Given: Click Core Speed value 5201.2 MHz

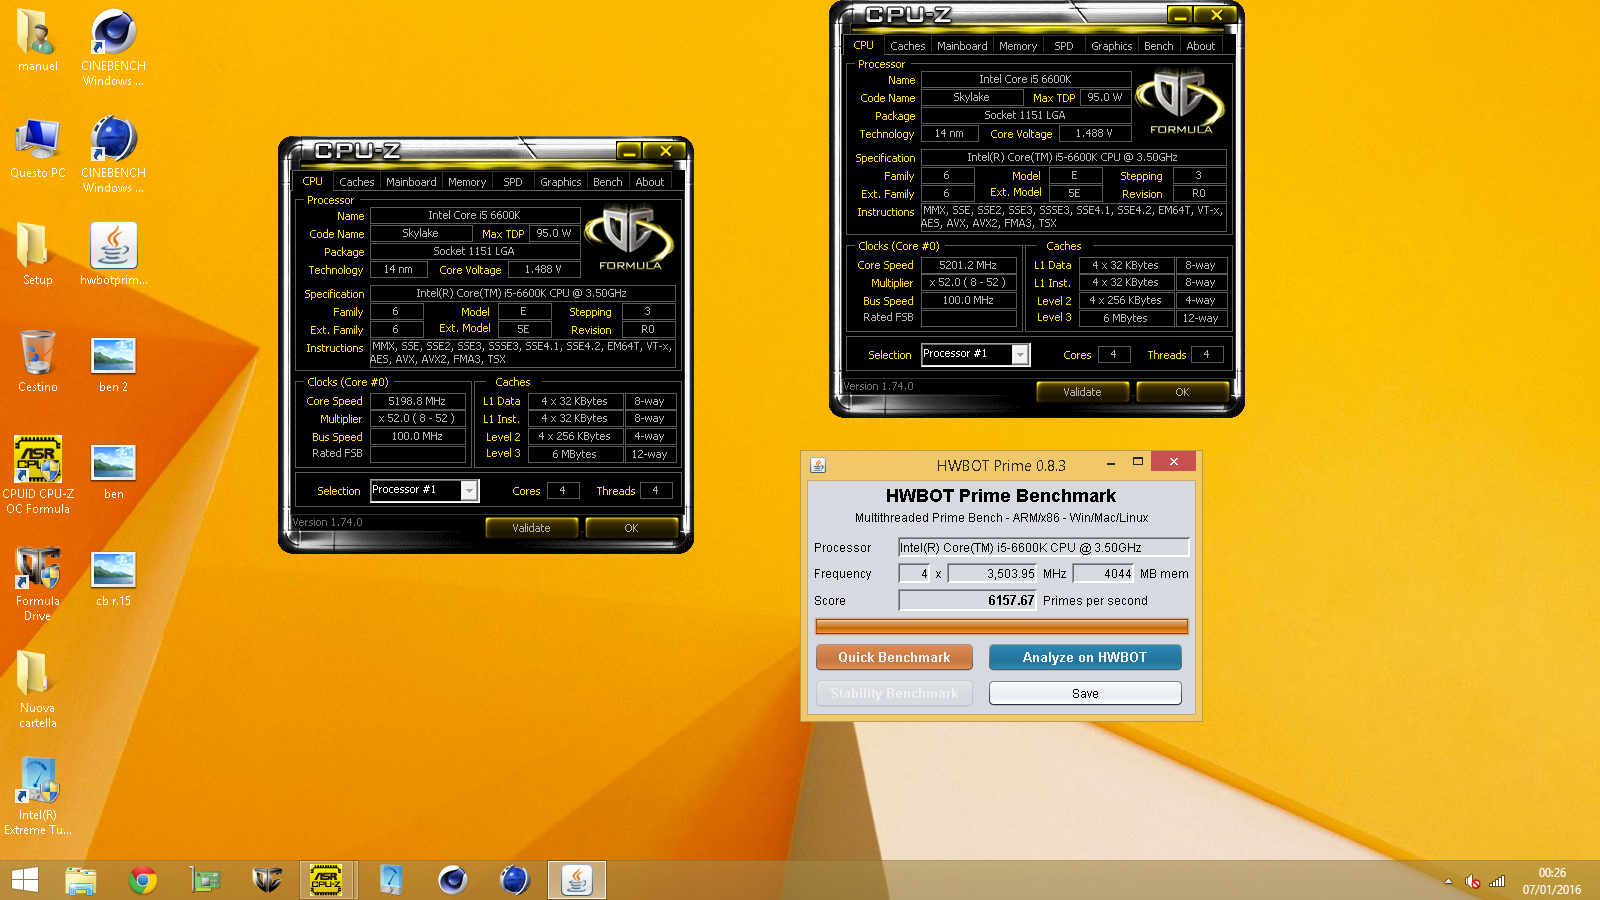Looking at the screenshot, I should [x=967, y=265].
